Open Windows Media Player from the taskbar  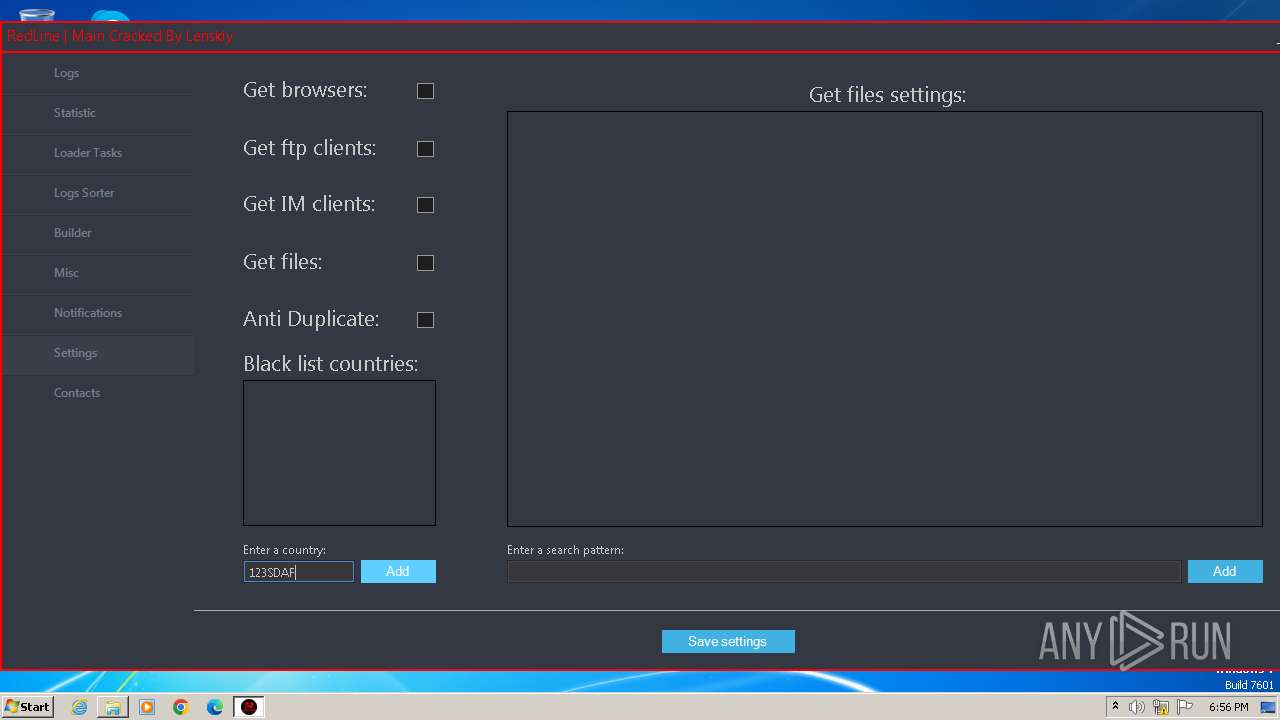click(147, 707)
